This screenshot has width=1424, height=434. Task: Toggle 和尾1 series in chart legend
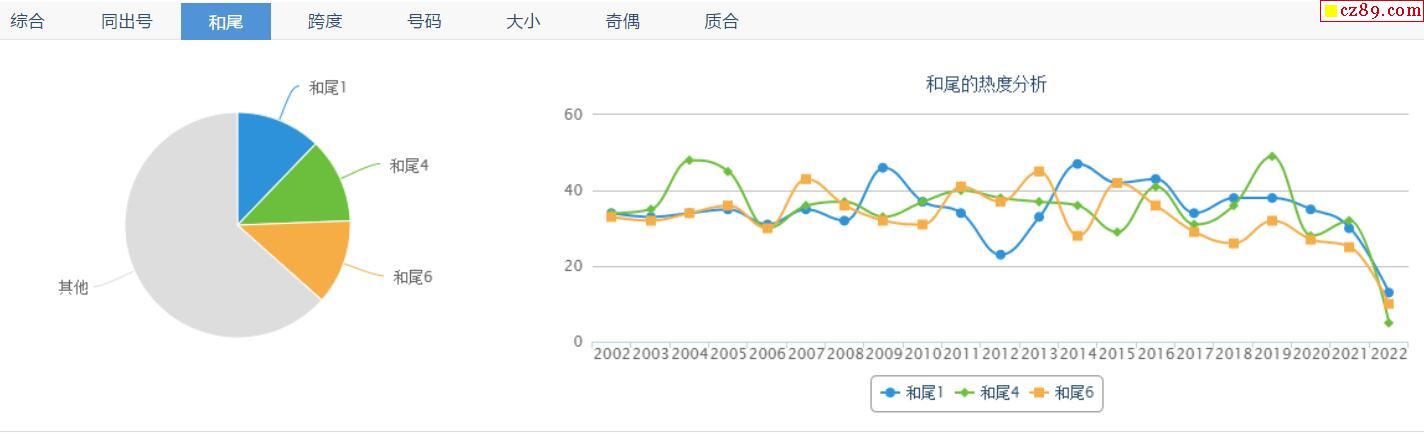912,393
